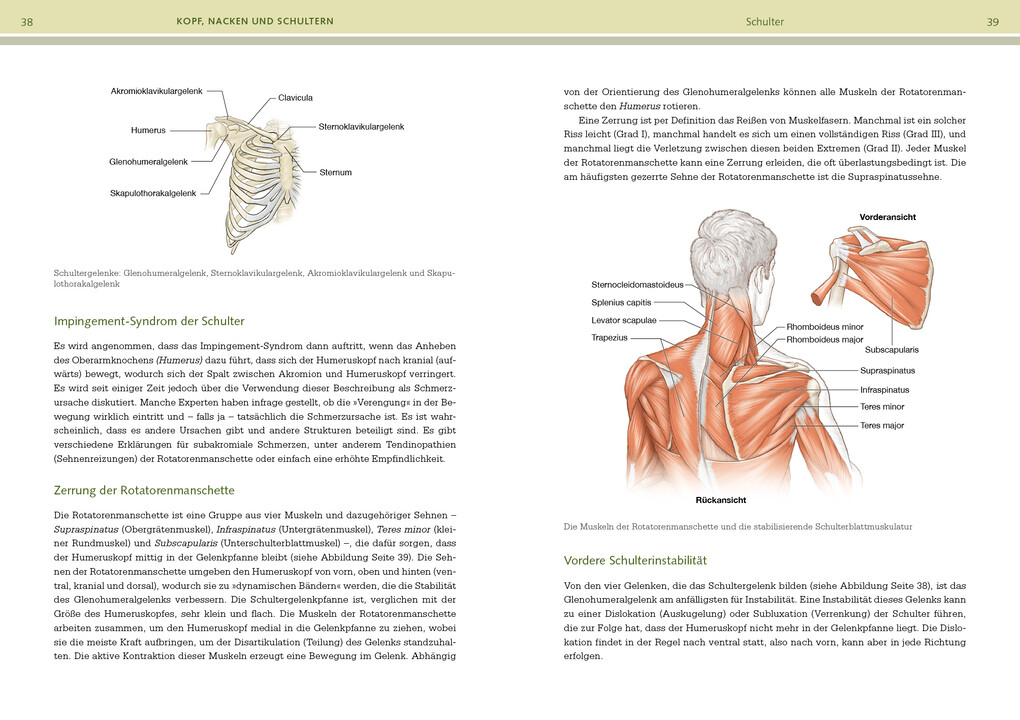This screenshot has height=720, width=1020.
Task: Click the 'Clavicula' diagram label
Action: pyautogui.click(x=295, y=98)
